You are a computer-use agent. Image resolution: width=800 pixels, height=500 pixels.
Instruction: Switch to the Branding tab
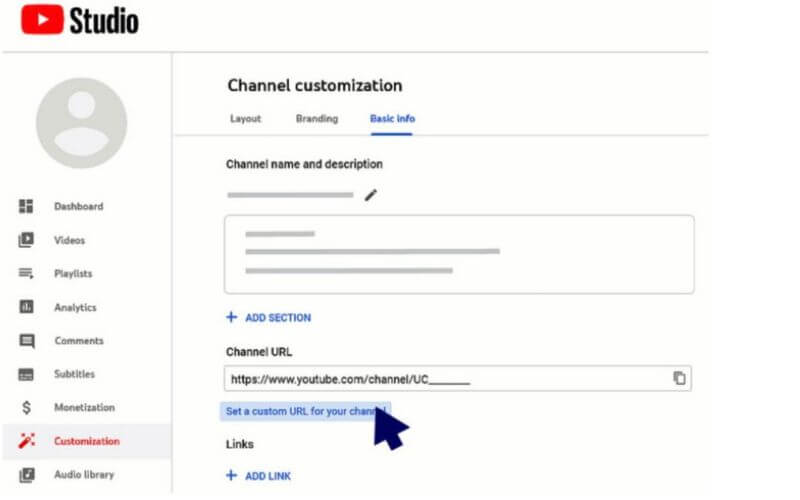(x=316, y=119)
